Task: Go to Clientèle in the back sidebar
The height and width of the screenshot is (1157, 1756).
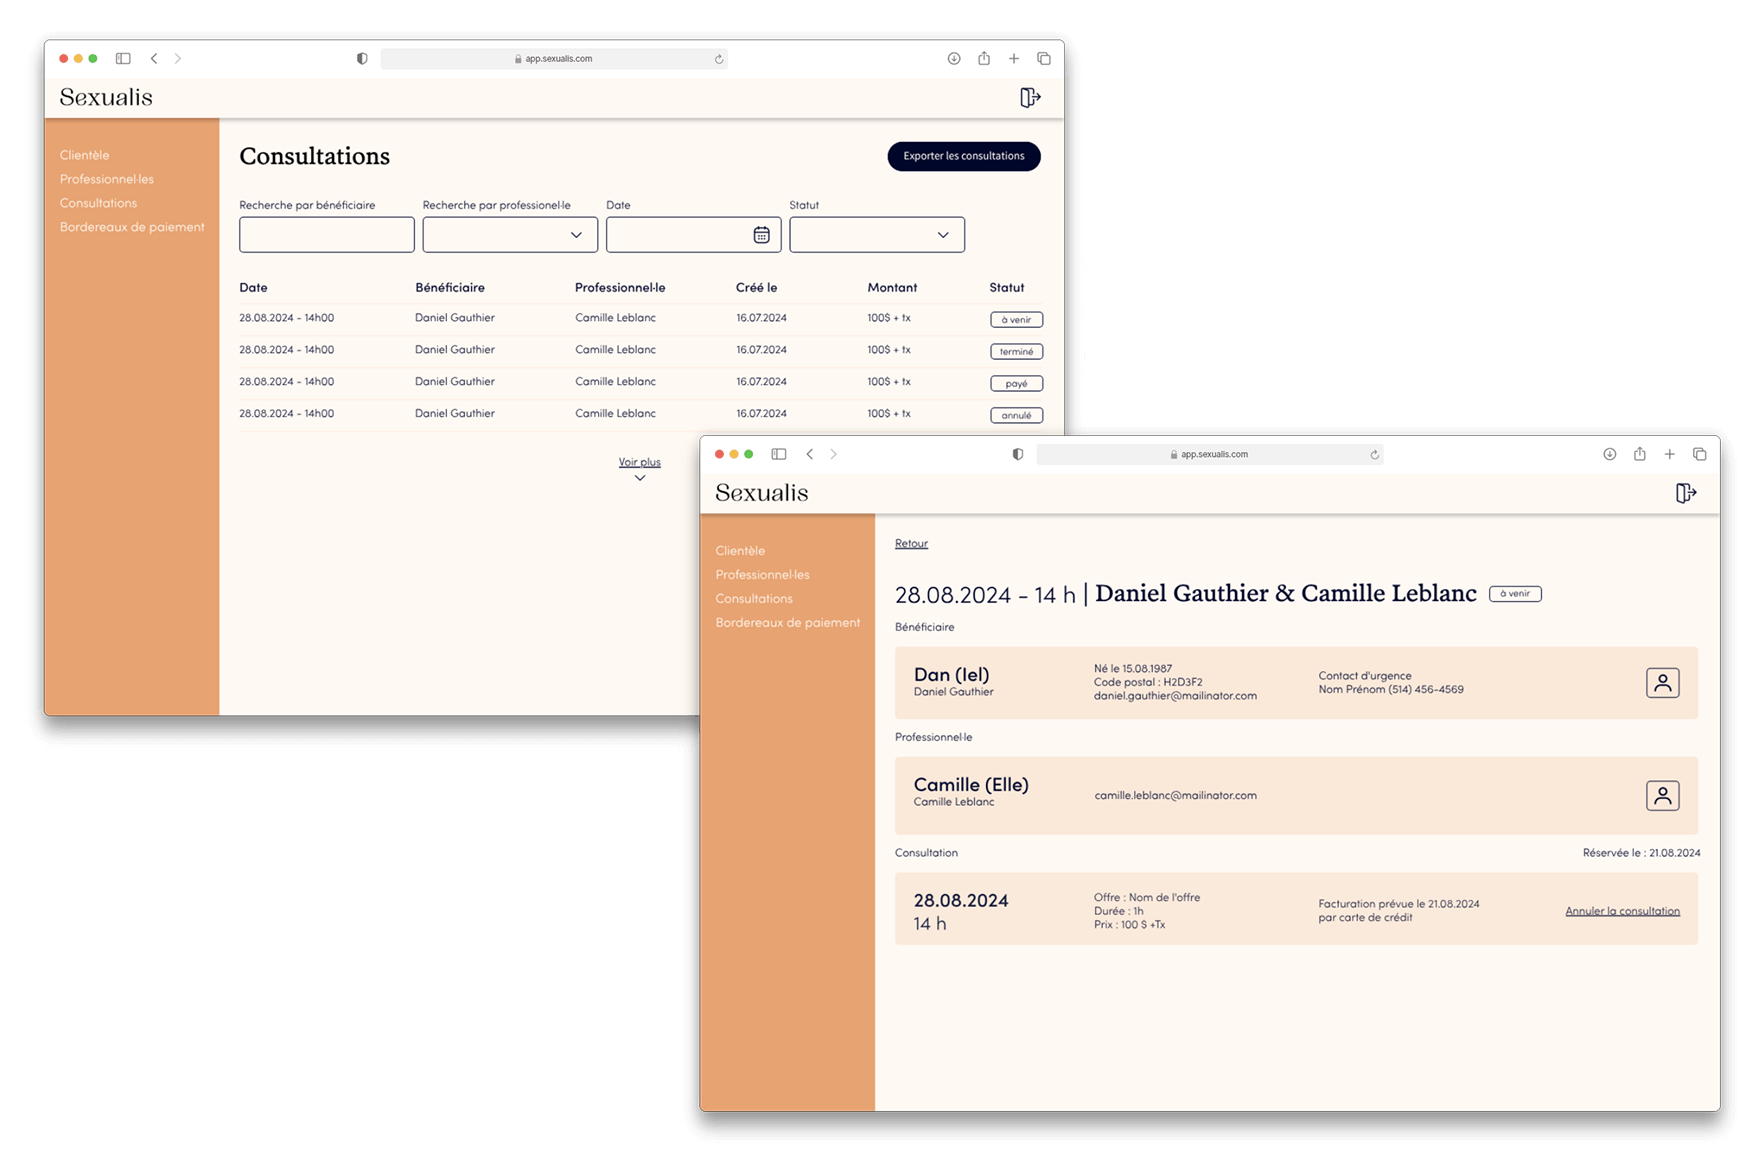Action: [x=84, y=155]
